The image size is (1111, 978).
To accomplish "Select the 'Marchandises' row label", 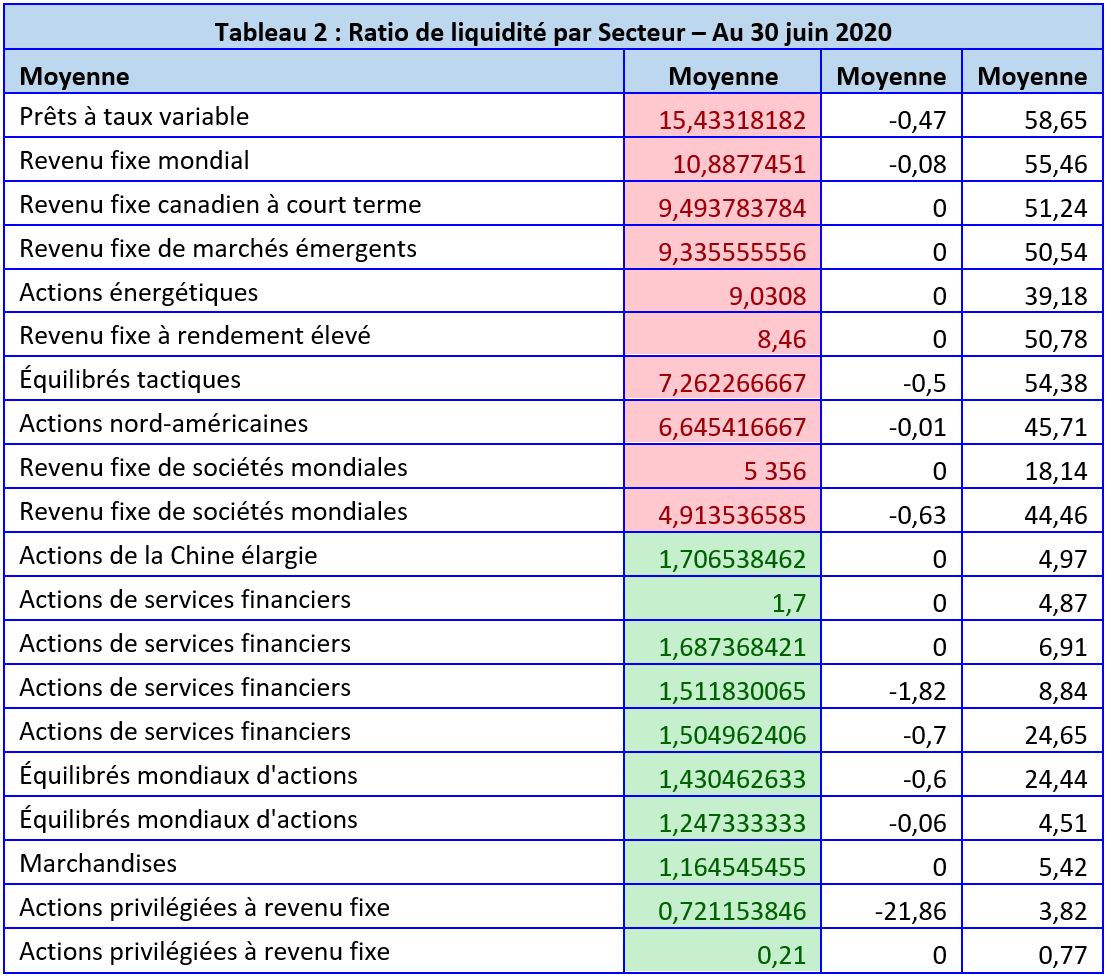I will pos(98,864).
